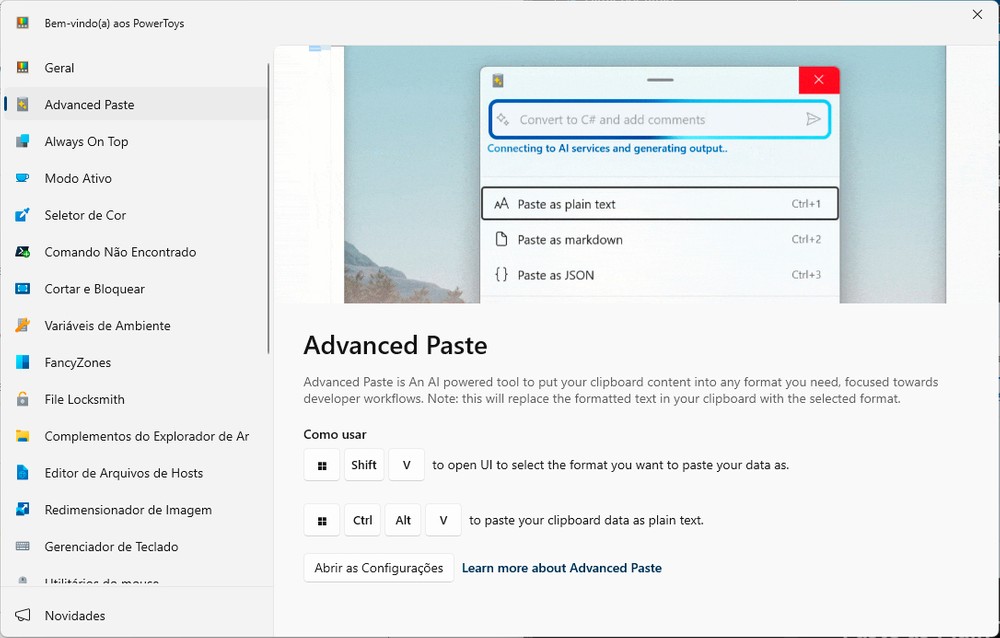Click the Advanced Paste sidebar icon

[22, 105]
